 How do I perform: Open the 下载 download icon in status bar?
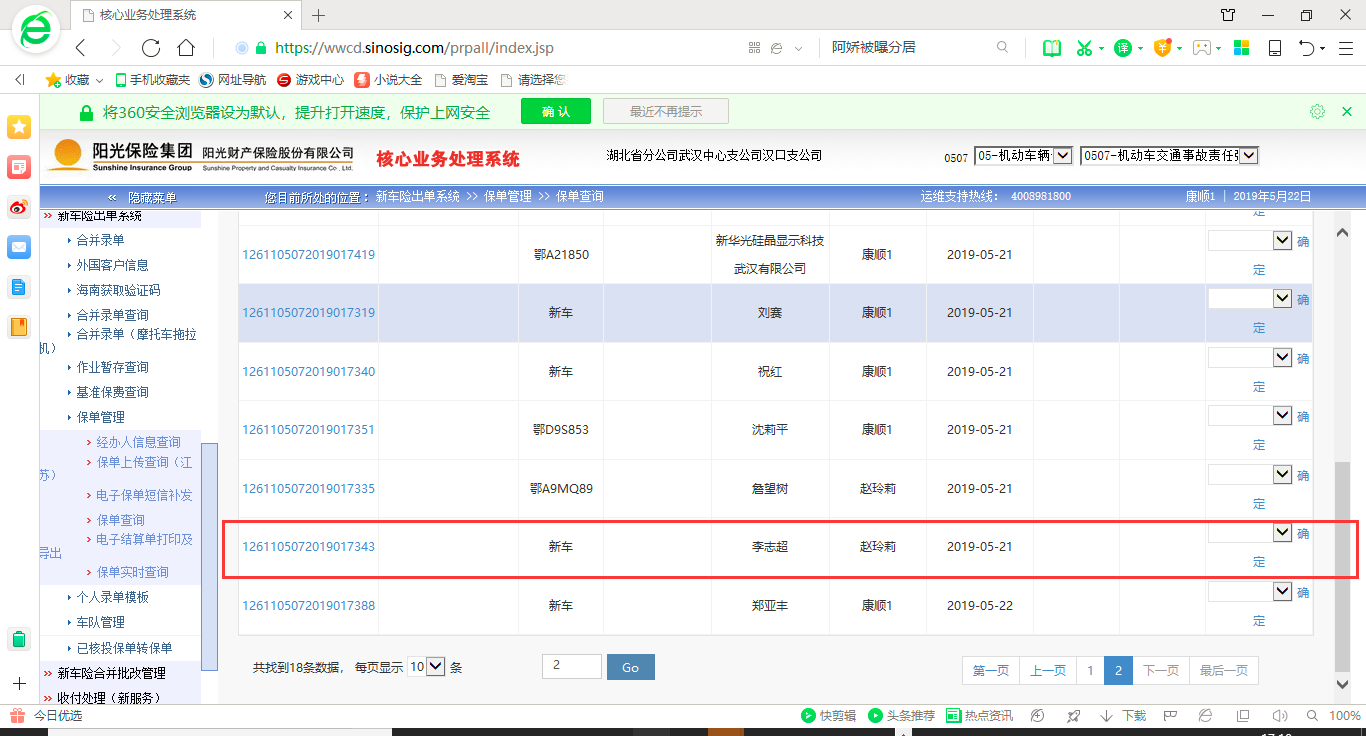tap(1123, 716)
